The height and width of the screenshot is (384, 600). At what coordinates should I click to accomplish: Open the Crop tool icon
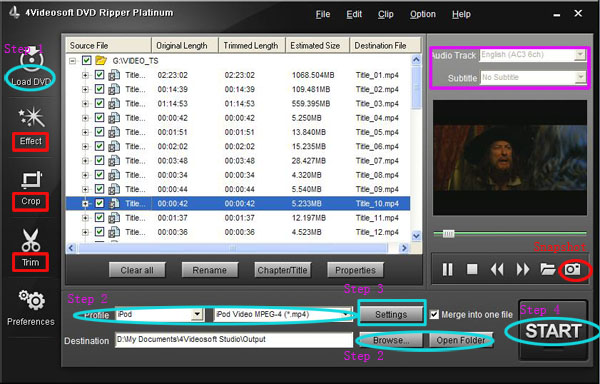point(31,181)
